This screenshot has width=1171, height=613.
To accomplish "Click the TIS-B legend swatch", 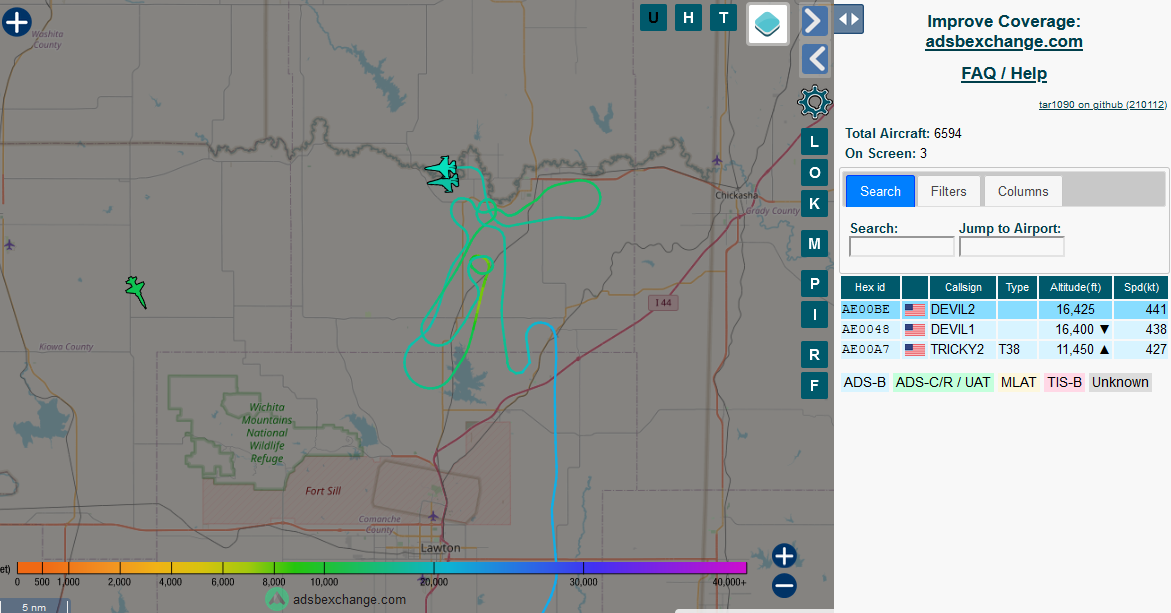I will click(x=1064, y=382).
